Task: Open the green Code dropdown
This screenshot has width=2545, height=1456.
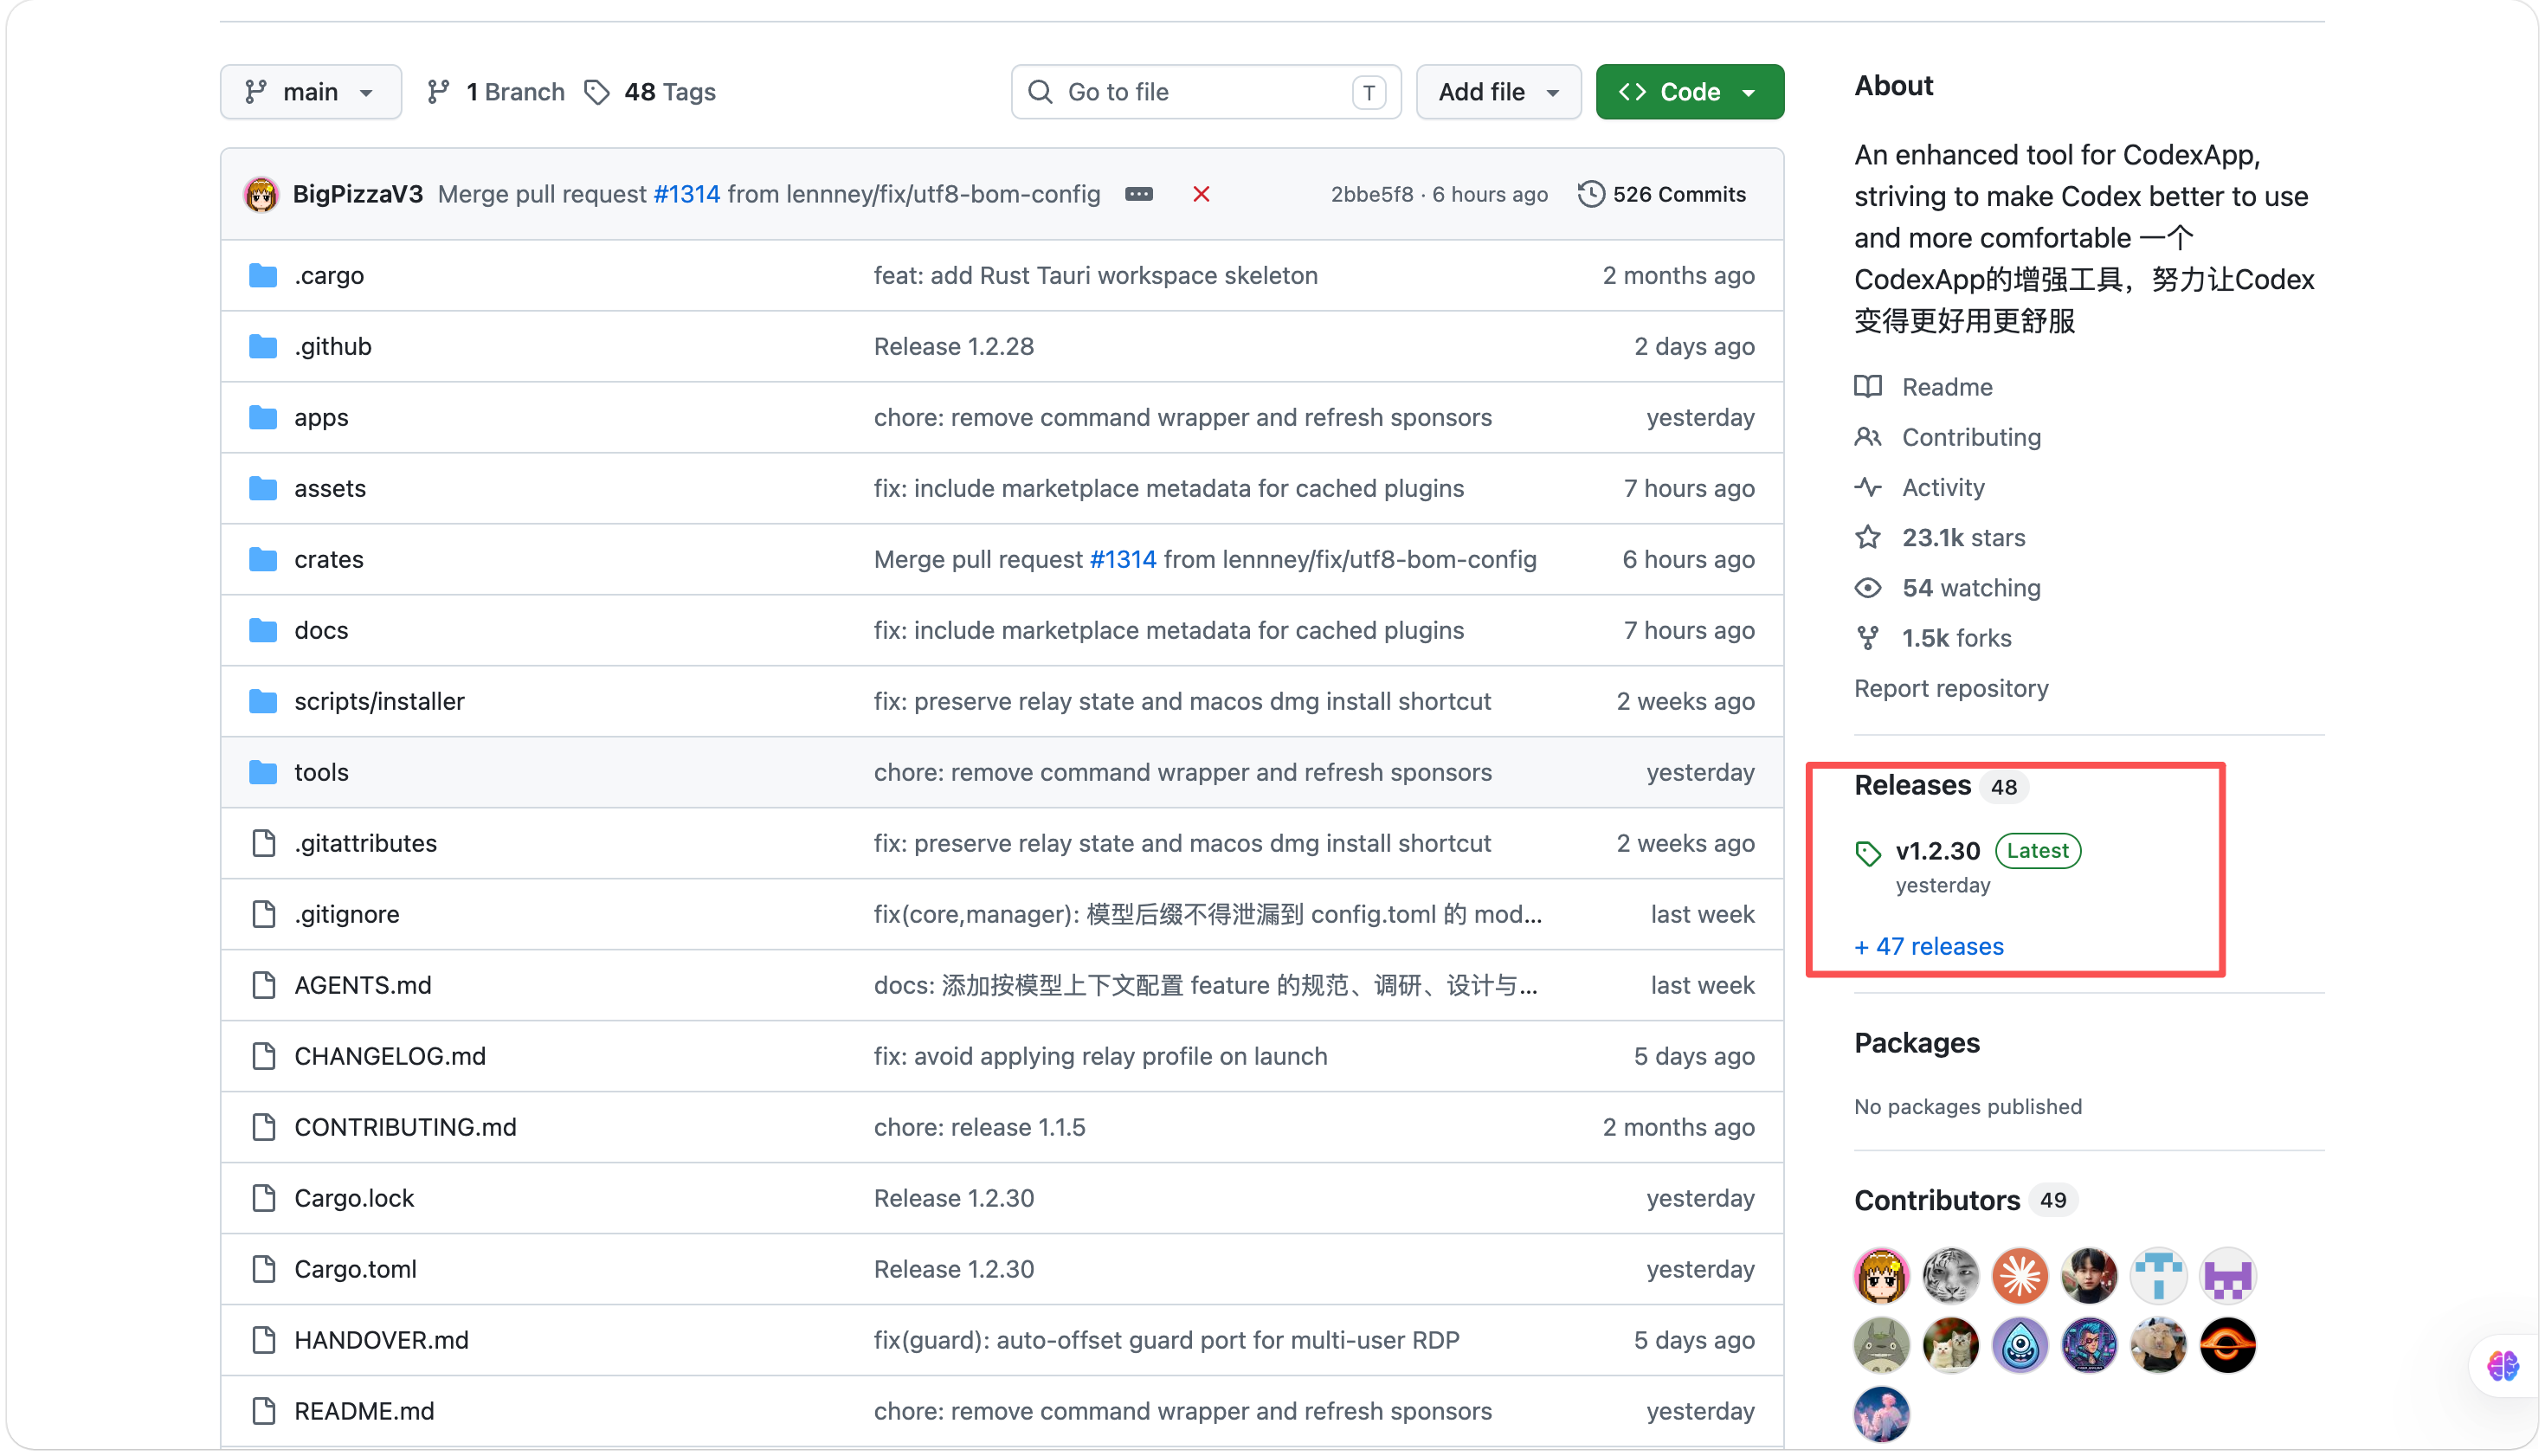Action: pyautogui.click(x=1689, y=92)
